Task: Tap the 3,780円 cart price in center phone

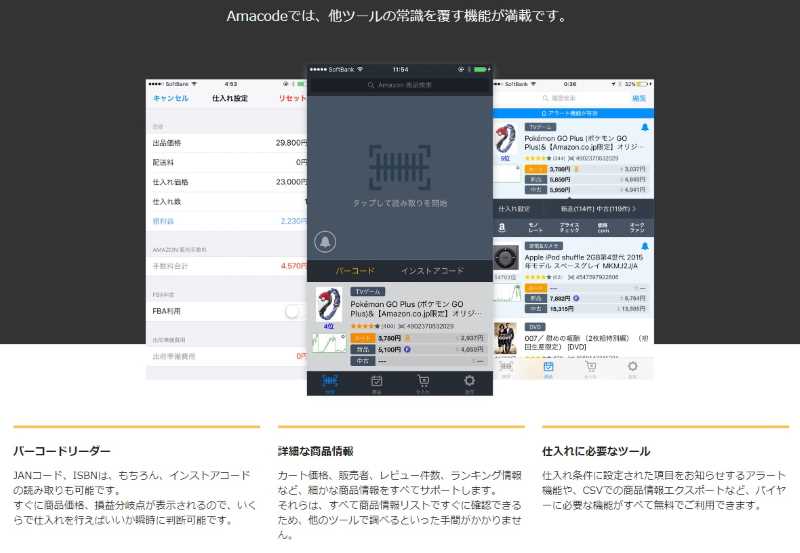Action: [x=389, y=338]
